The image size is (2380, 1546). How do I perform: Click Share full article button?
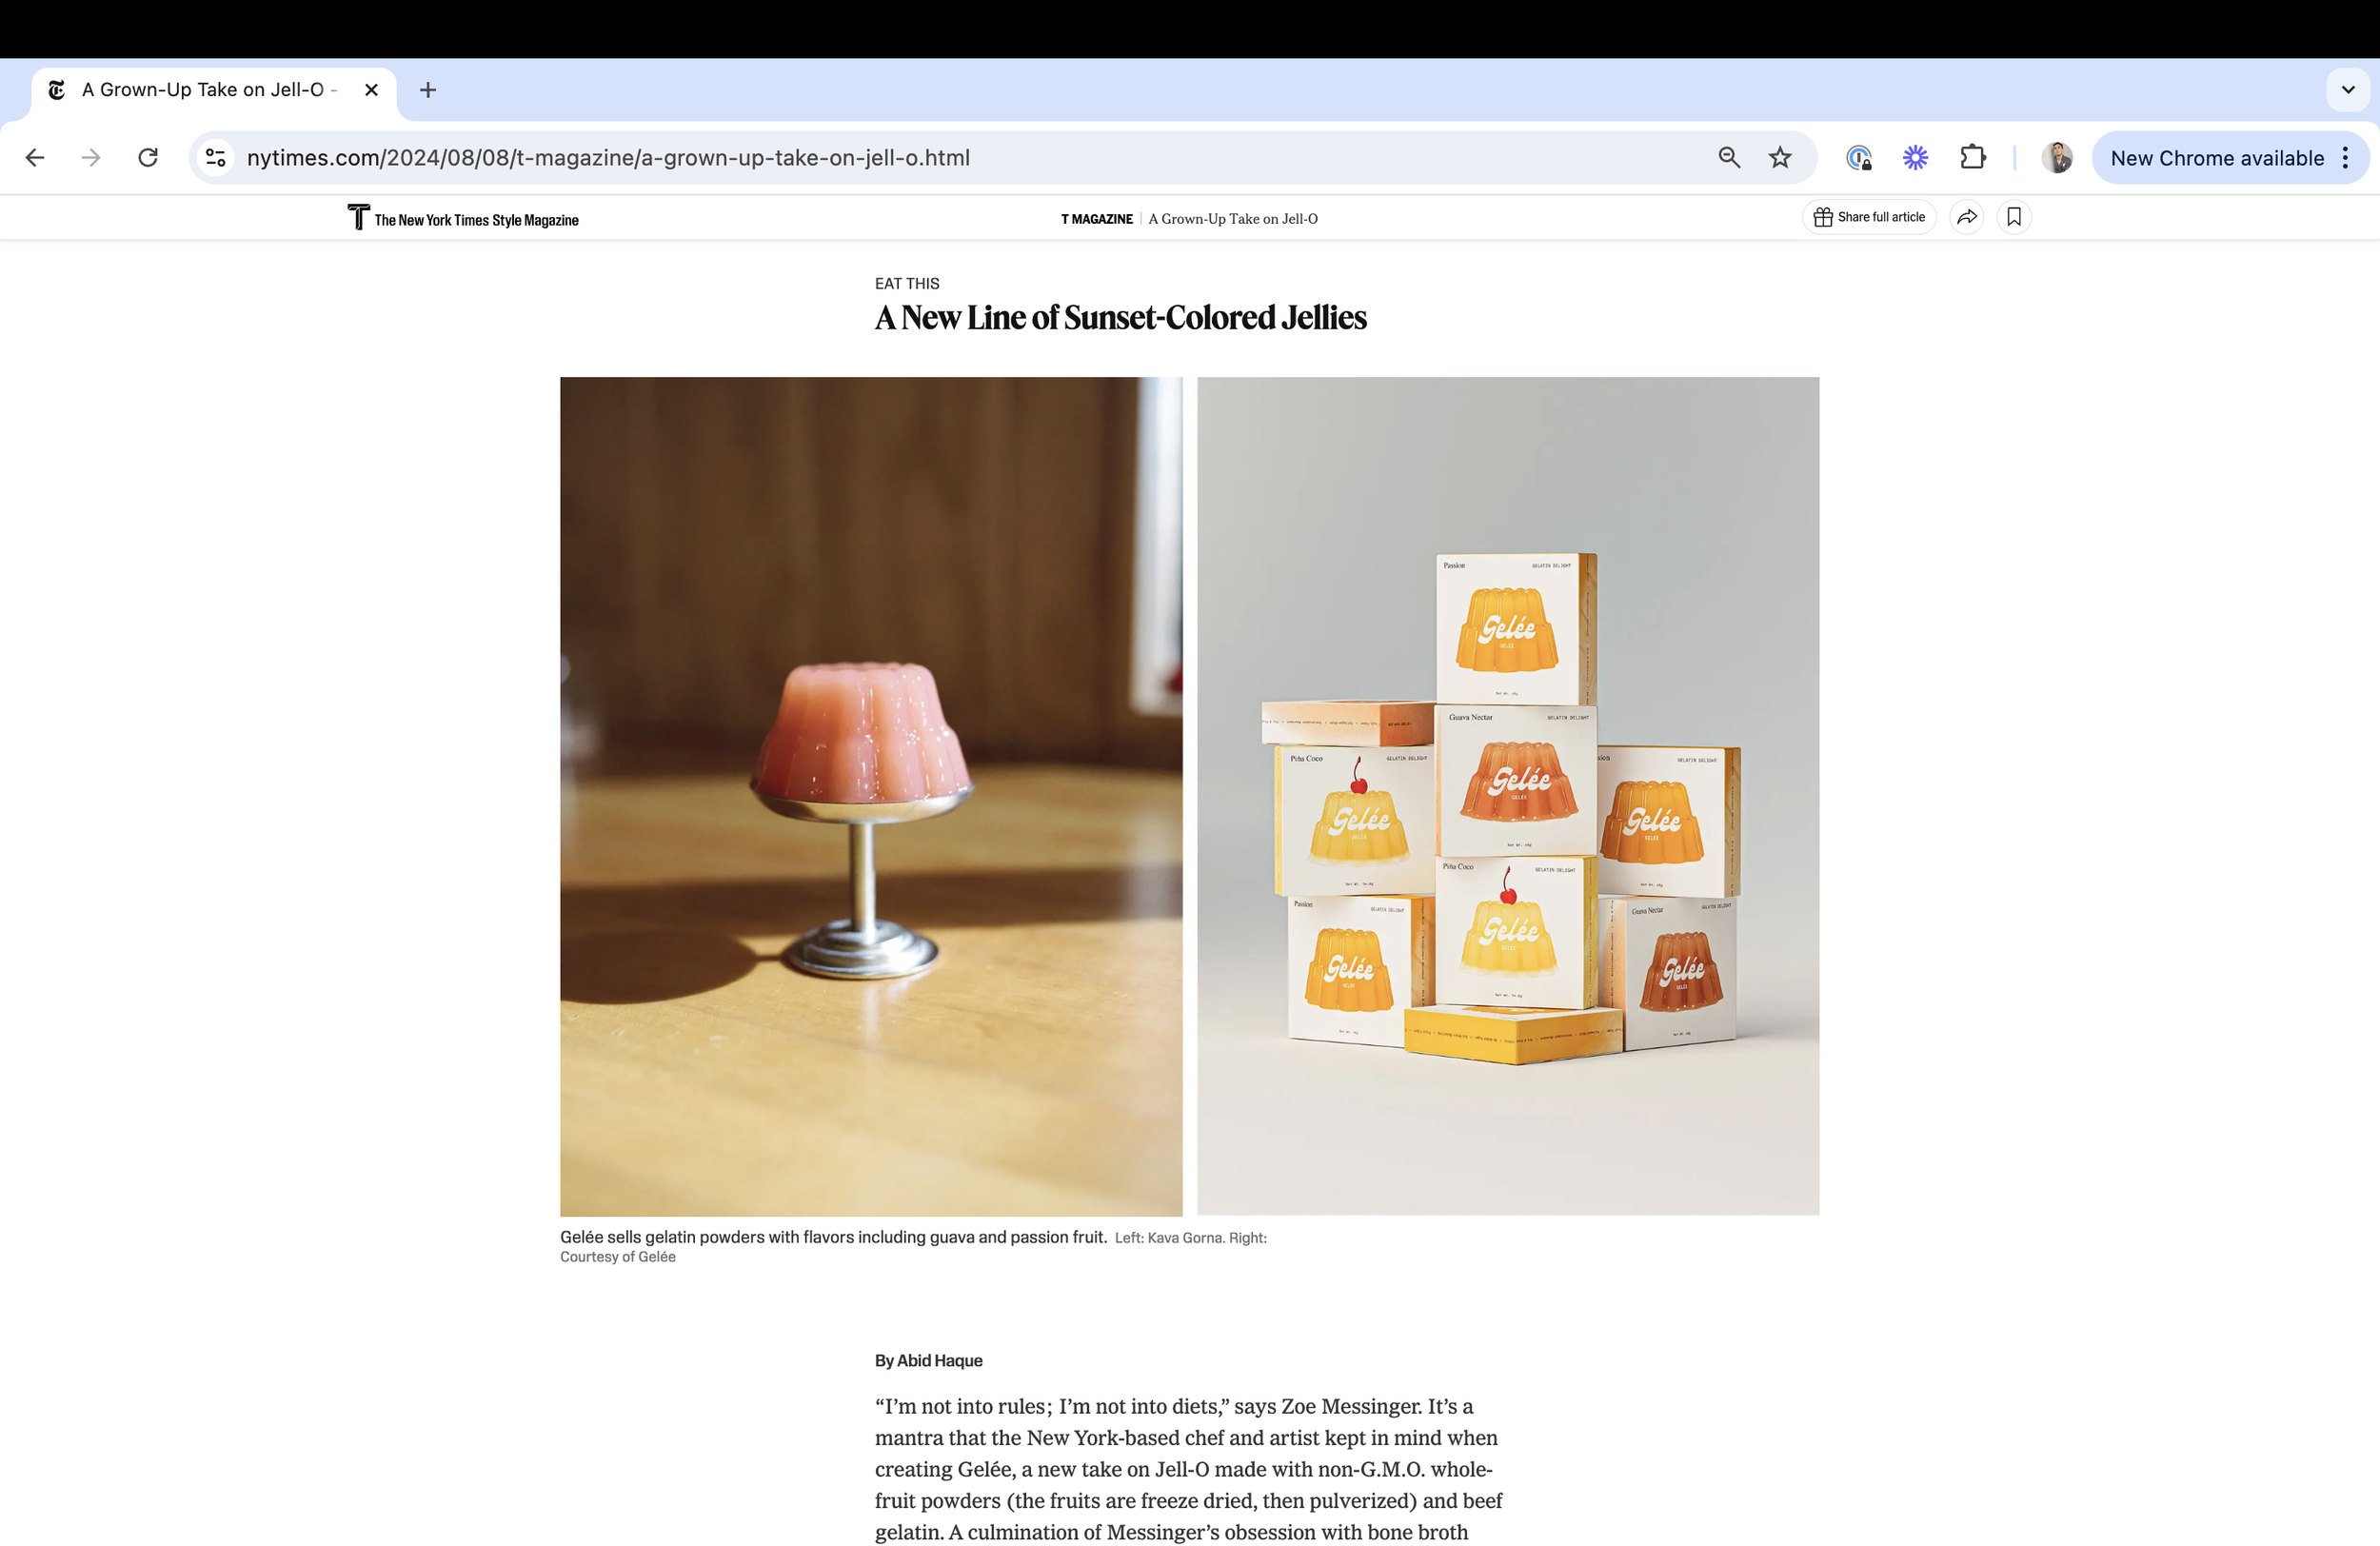coord(1869,217)
